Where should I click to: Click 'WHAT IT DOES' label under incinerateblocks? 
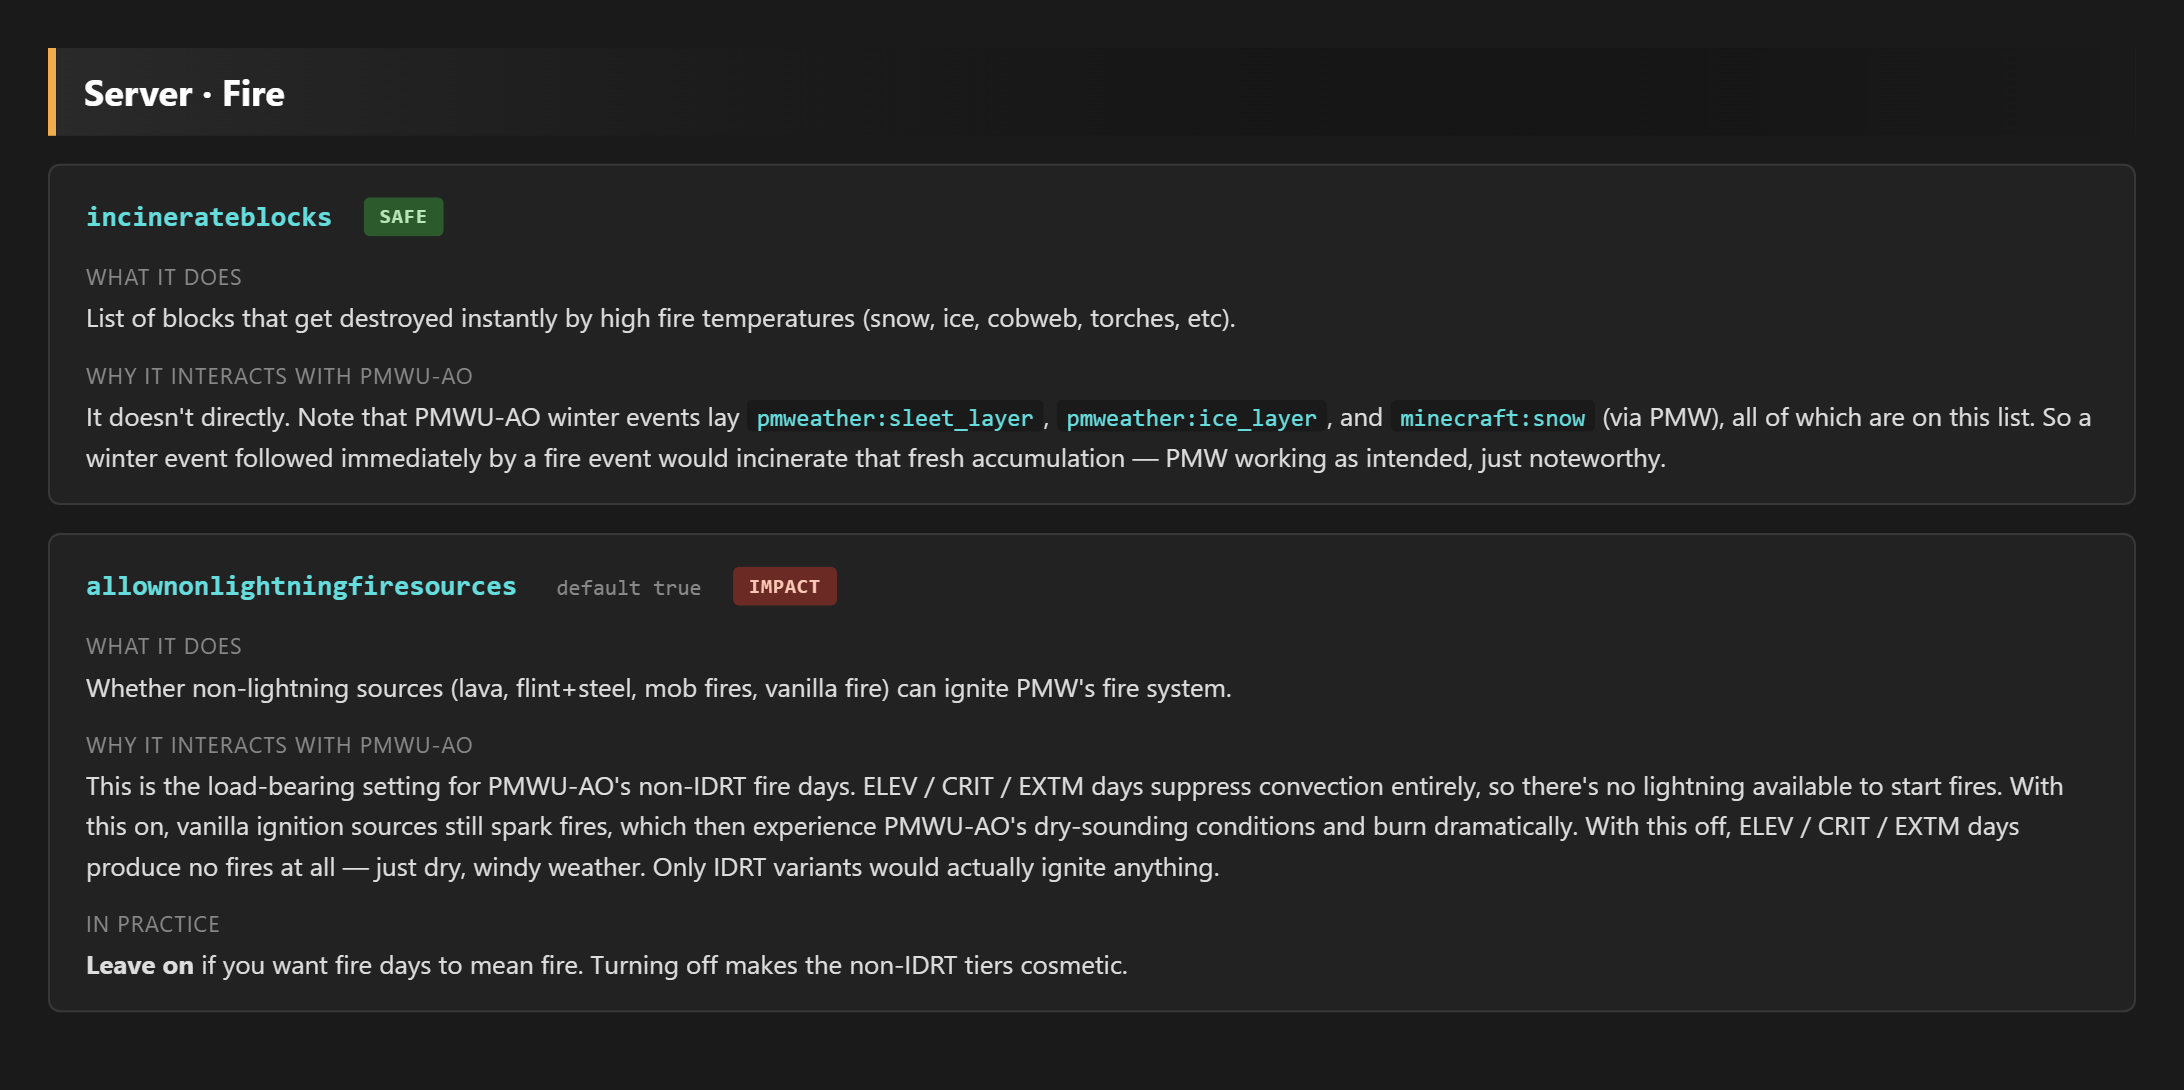click(164, 277)
